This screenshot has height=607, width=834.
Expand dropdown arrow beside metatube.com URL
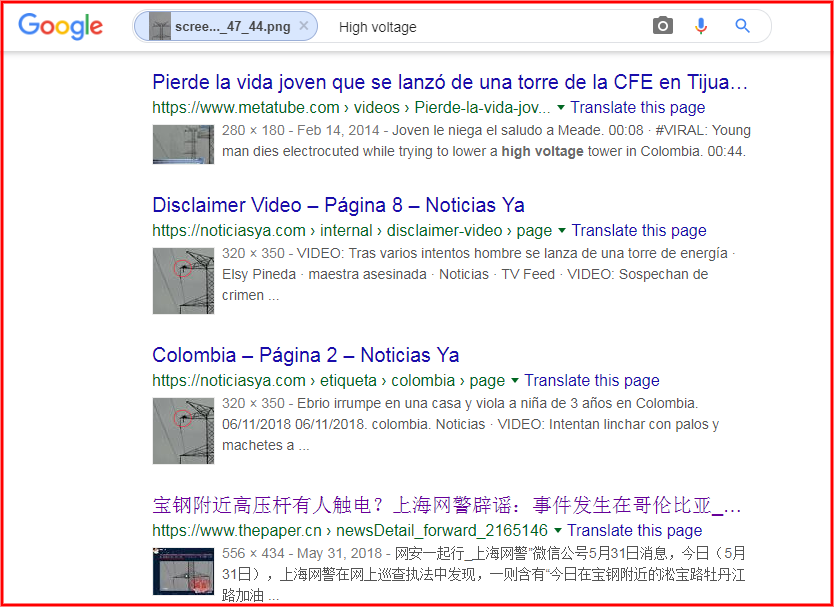point(561,108)
